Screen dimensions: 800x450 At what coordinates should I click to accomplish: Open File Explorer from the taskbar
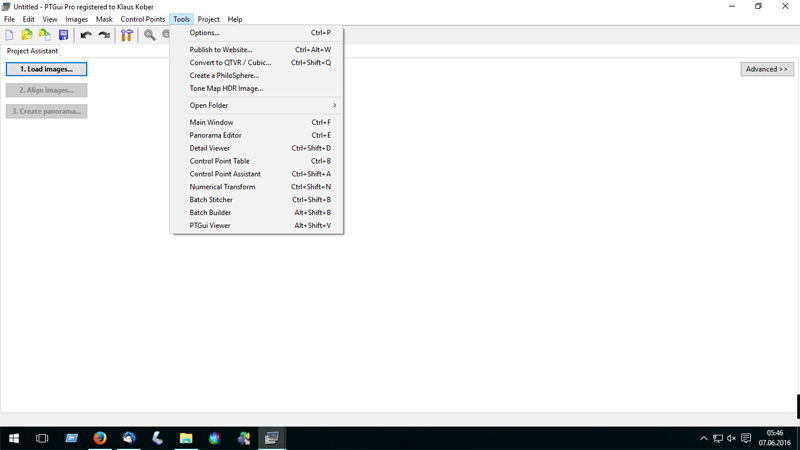point(186,438)
